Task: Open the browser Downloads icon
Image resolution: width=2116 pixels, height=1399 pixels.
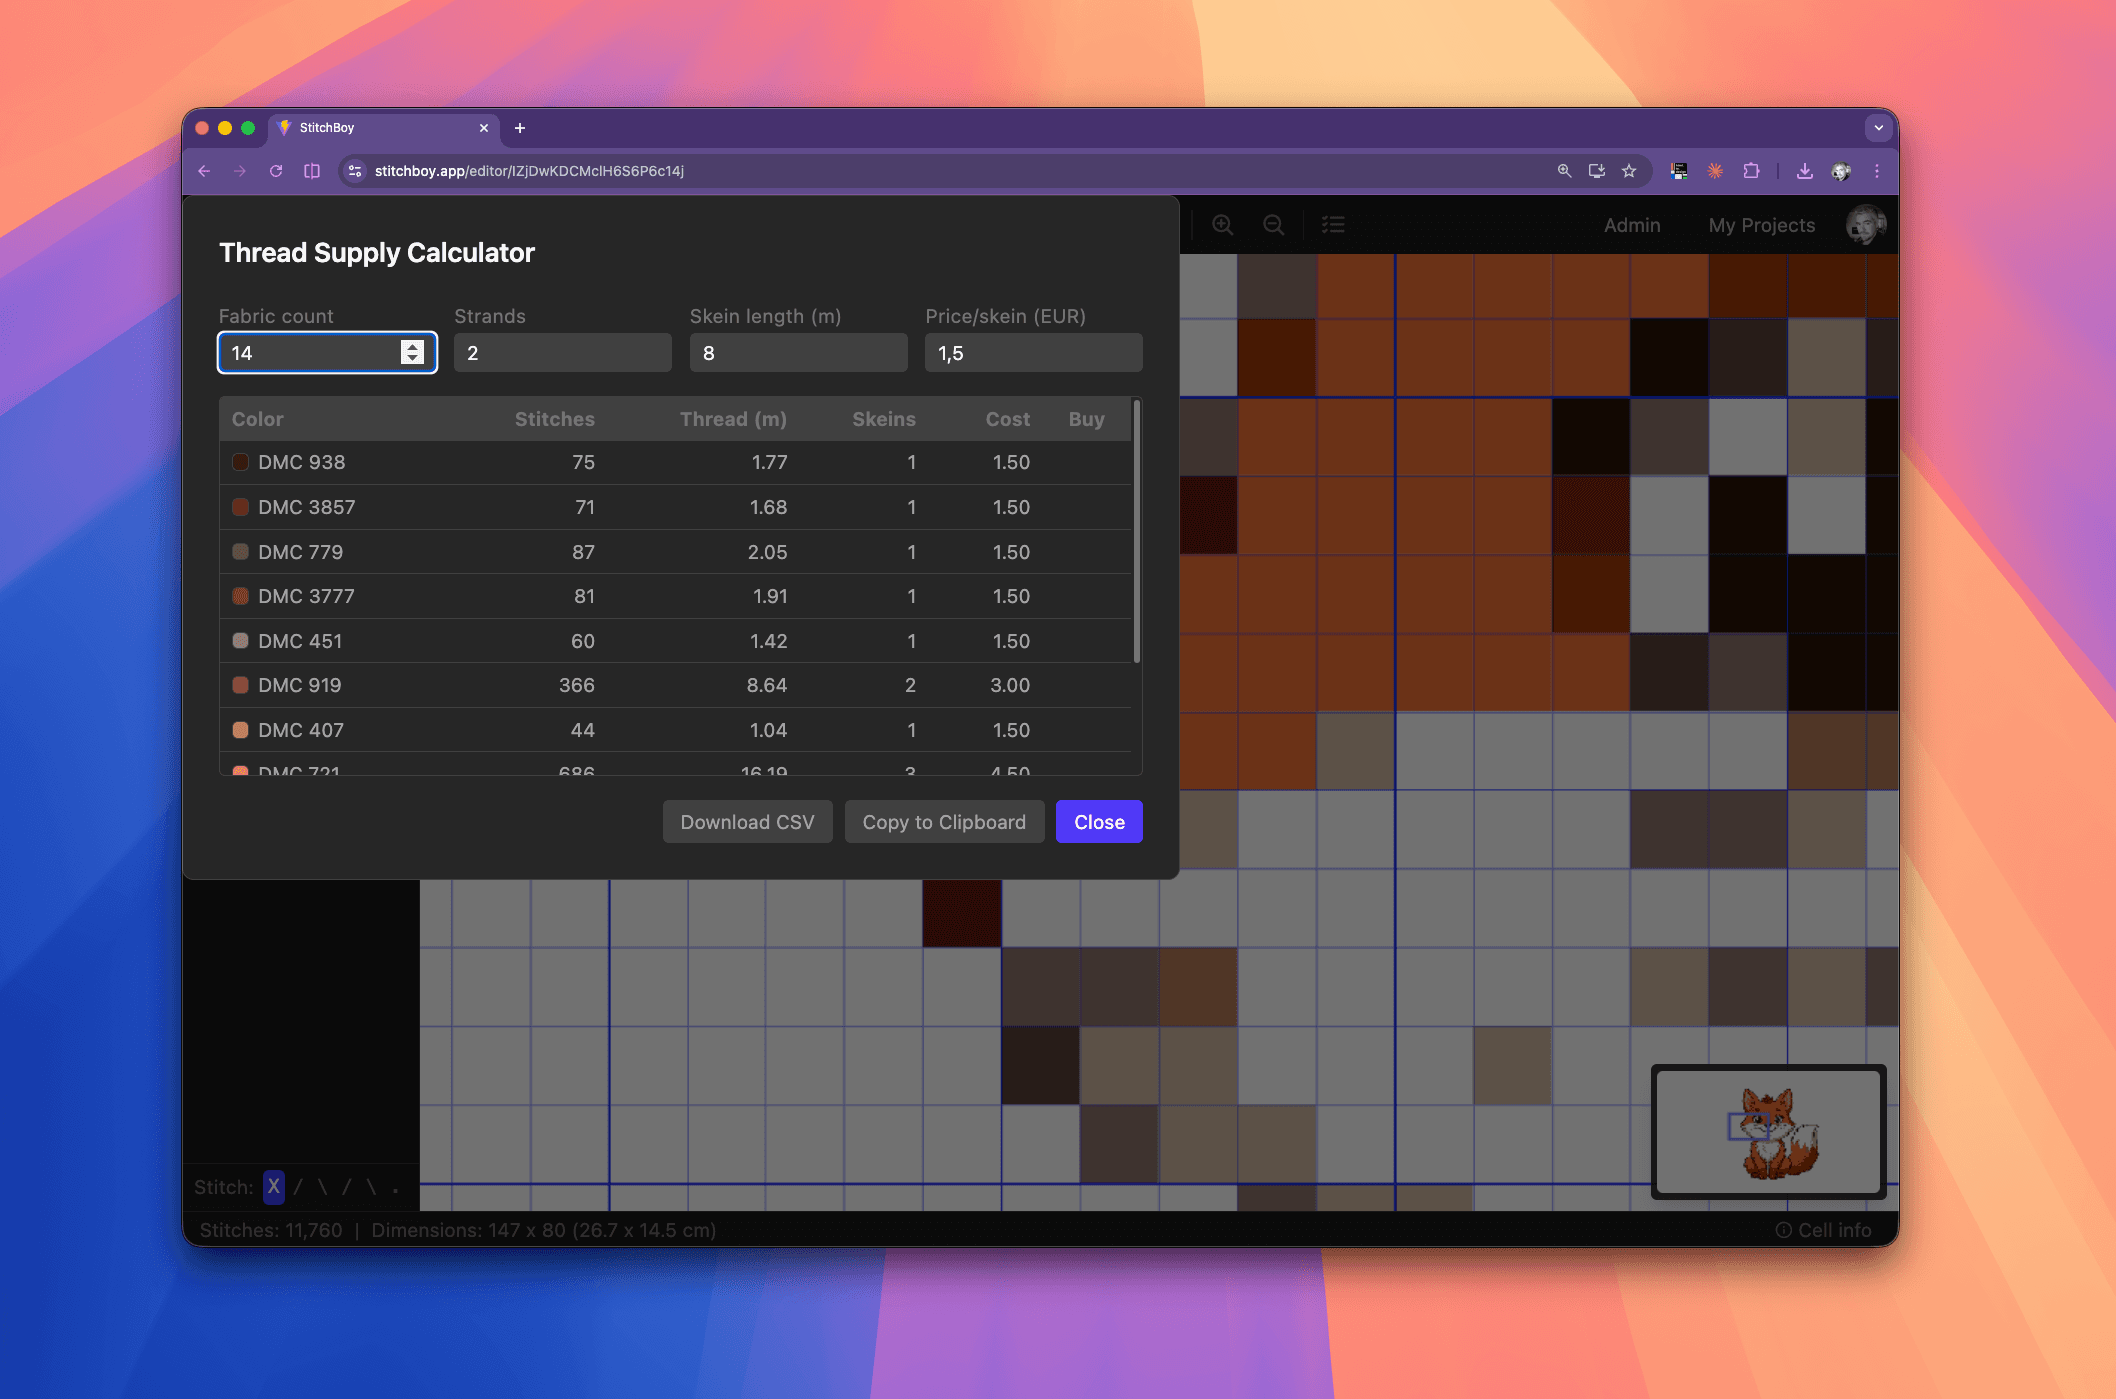Action: point(1805,171)
